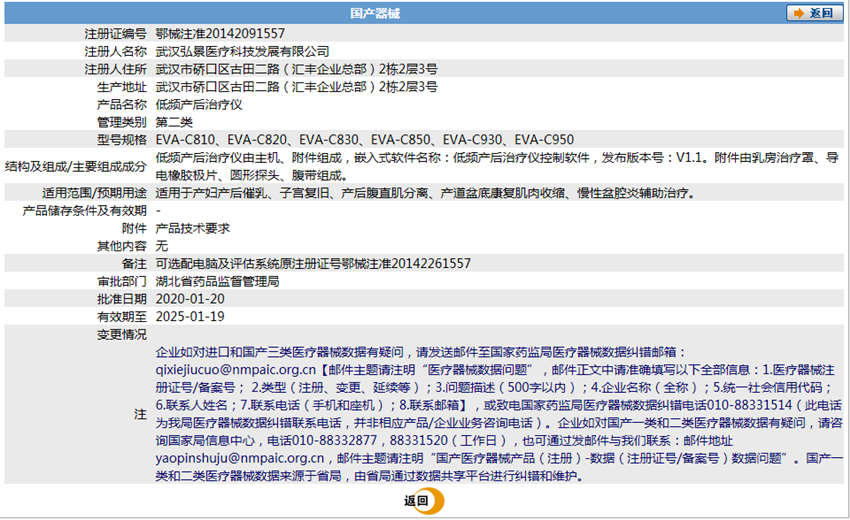
Task: Click the label 注册人名称
Action: tap(115, 52)
